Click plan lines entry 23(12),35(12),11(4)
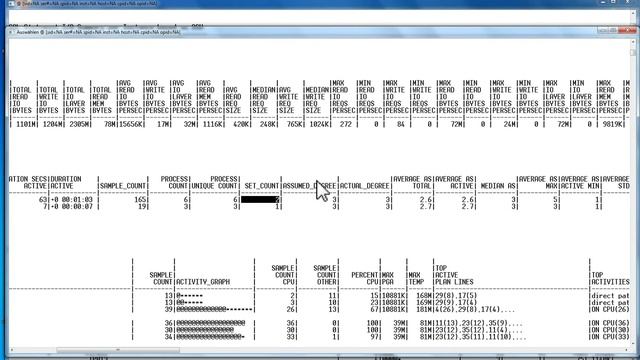 [x=479, y=330]
